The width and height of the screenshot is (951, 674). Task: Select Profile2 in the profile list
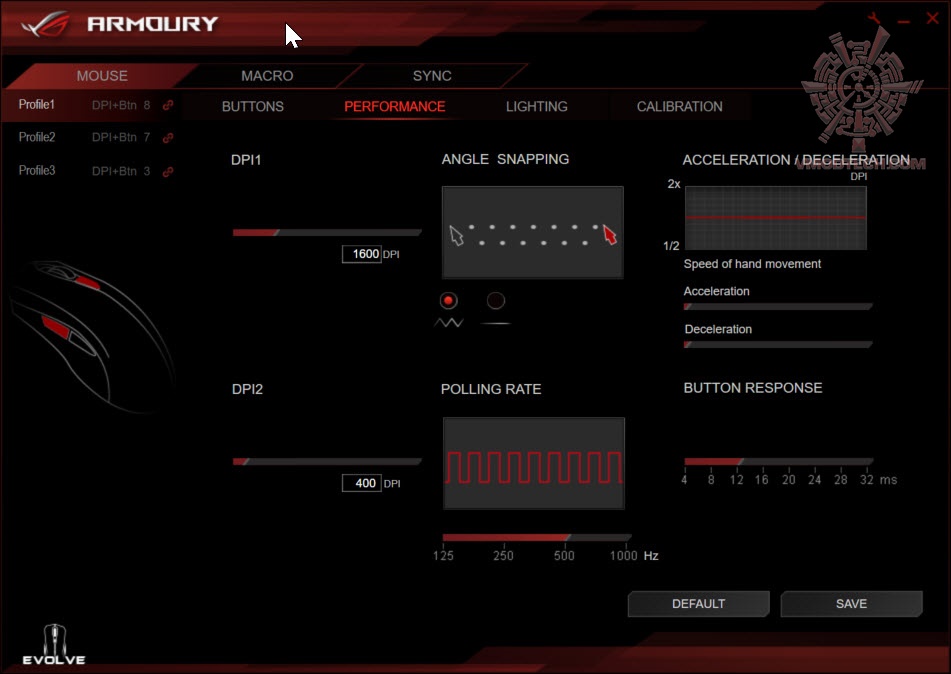coord(36,137)
